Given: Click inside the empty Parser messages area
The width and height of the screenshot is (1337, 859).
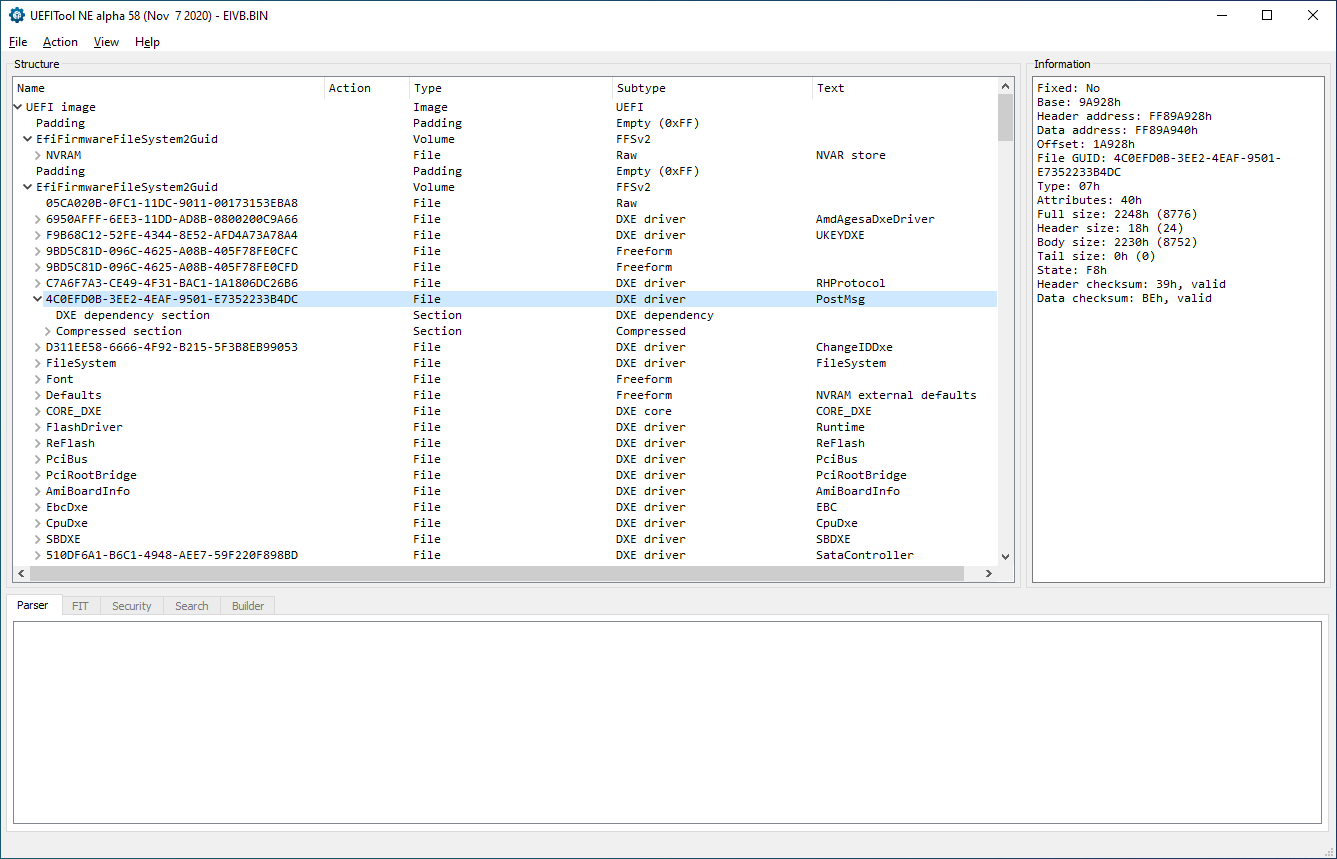Looking at the screenshot, I should coord(667,722).
